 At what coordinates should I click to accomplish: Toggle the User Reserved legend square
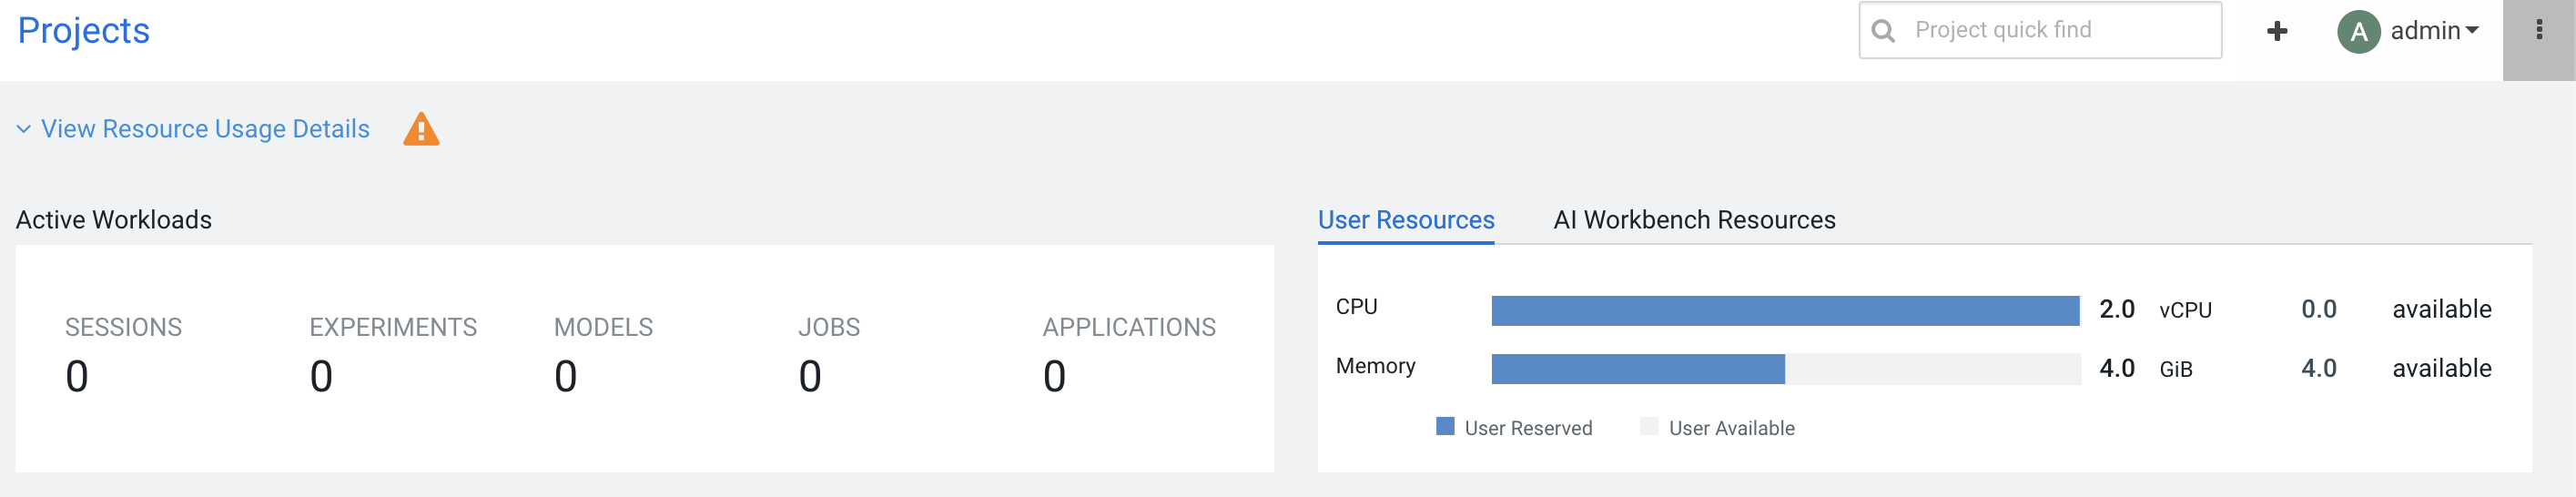click(x=1444, y=427)
